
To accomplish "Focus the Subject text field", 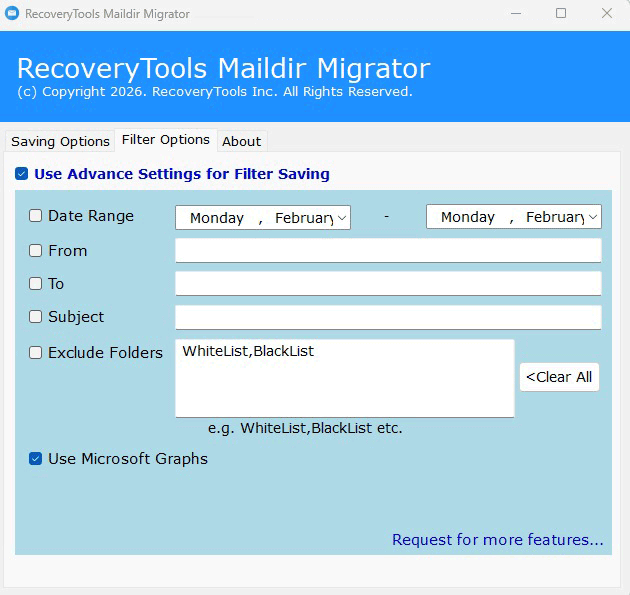I will (x=388, y=317).
